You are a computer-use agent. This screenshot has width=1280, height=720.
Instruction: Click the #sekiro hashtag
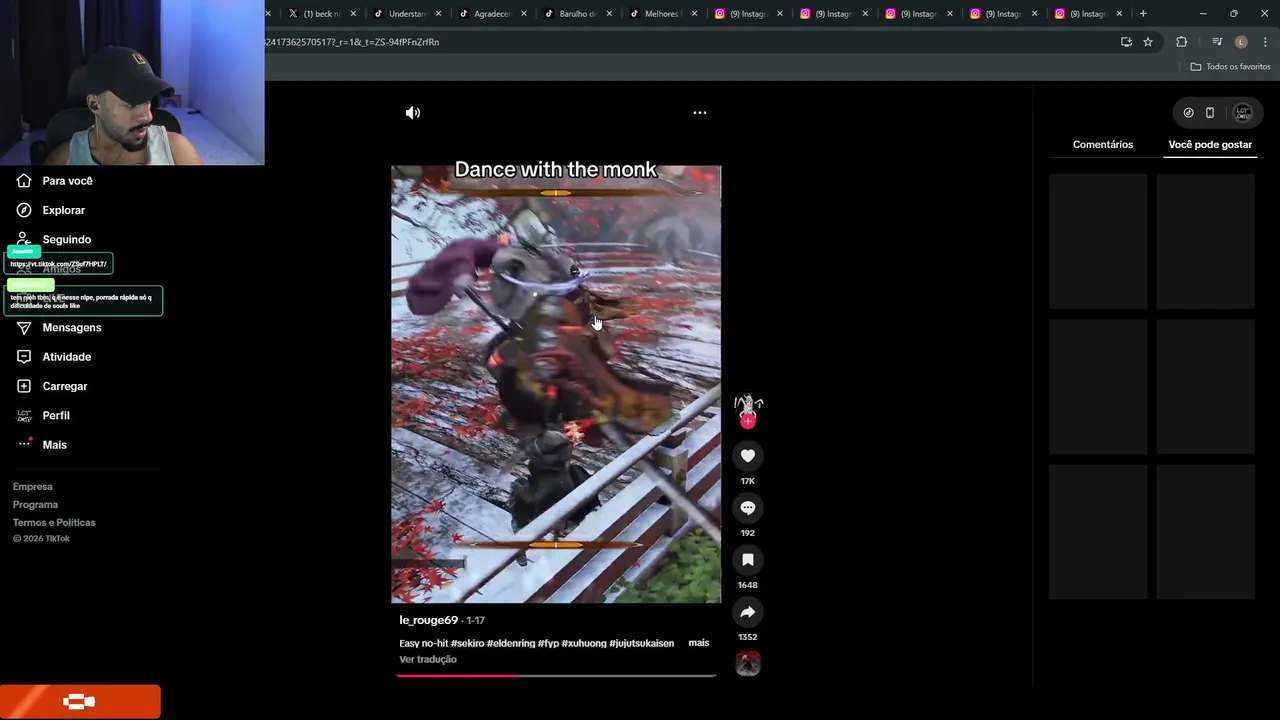tap(467, 643)
